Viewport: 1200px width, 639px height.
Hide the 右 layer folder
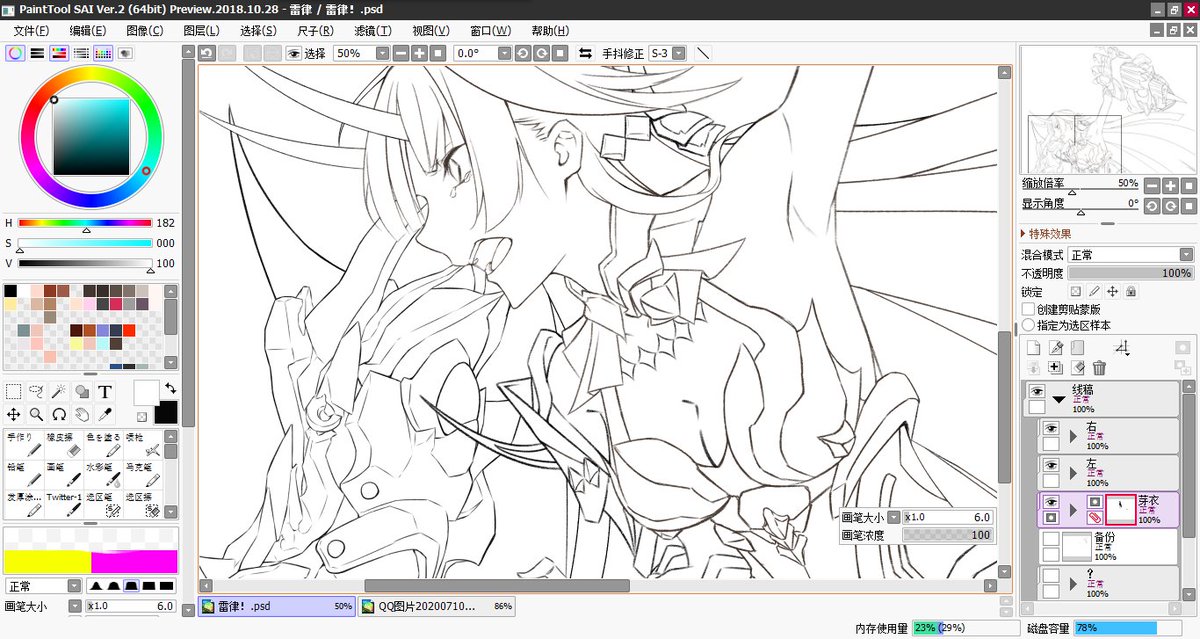click(x=1050, y=428)
